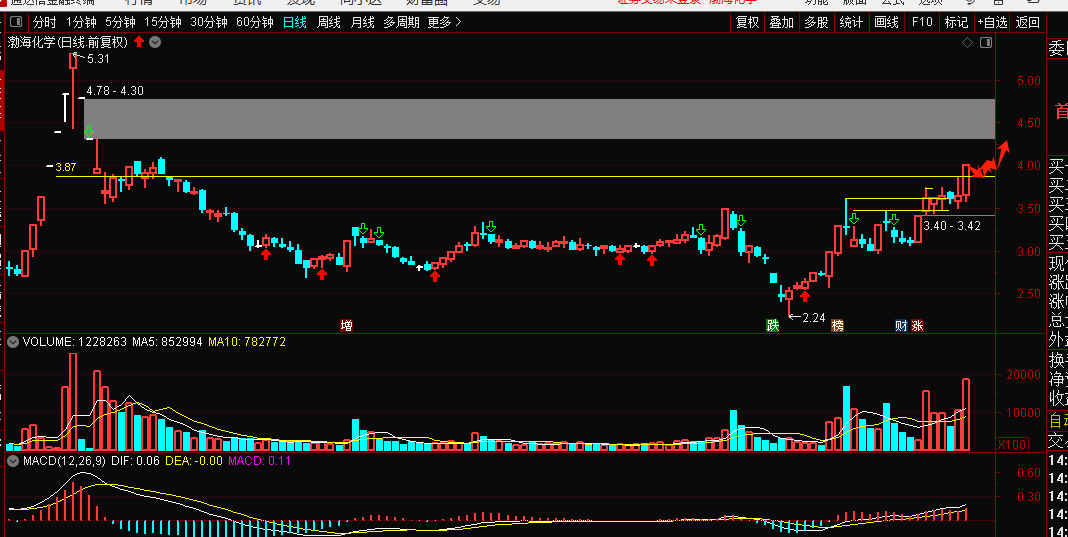Viewport: 1068px width, 537px height.
Task: Click the 5.31 high price label
Action: pos(98,59)
